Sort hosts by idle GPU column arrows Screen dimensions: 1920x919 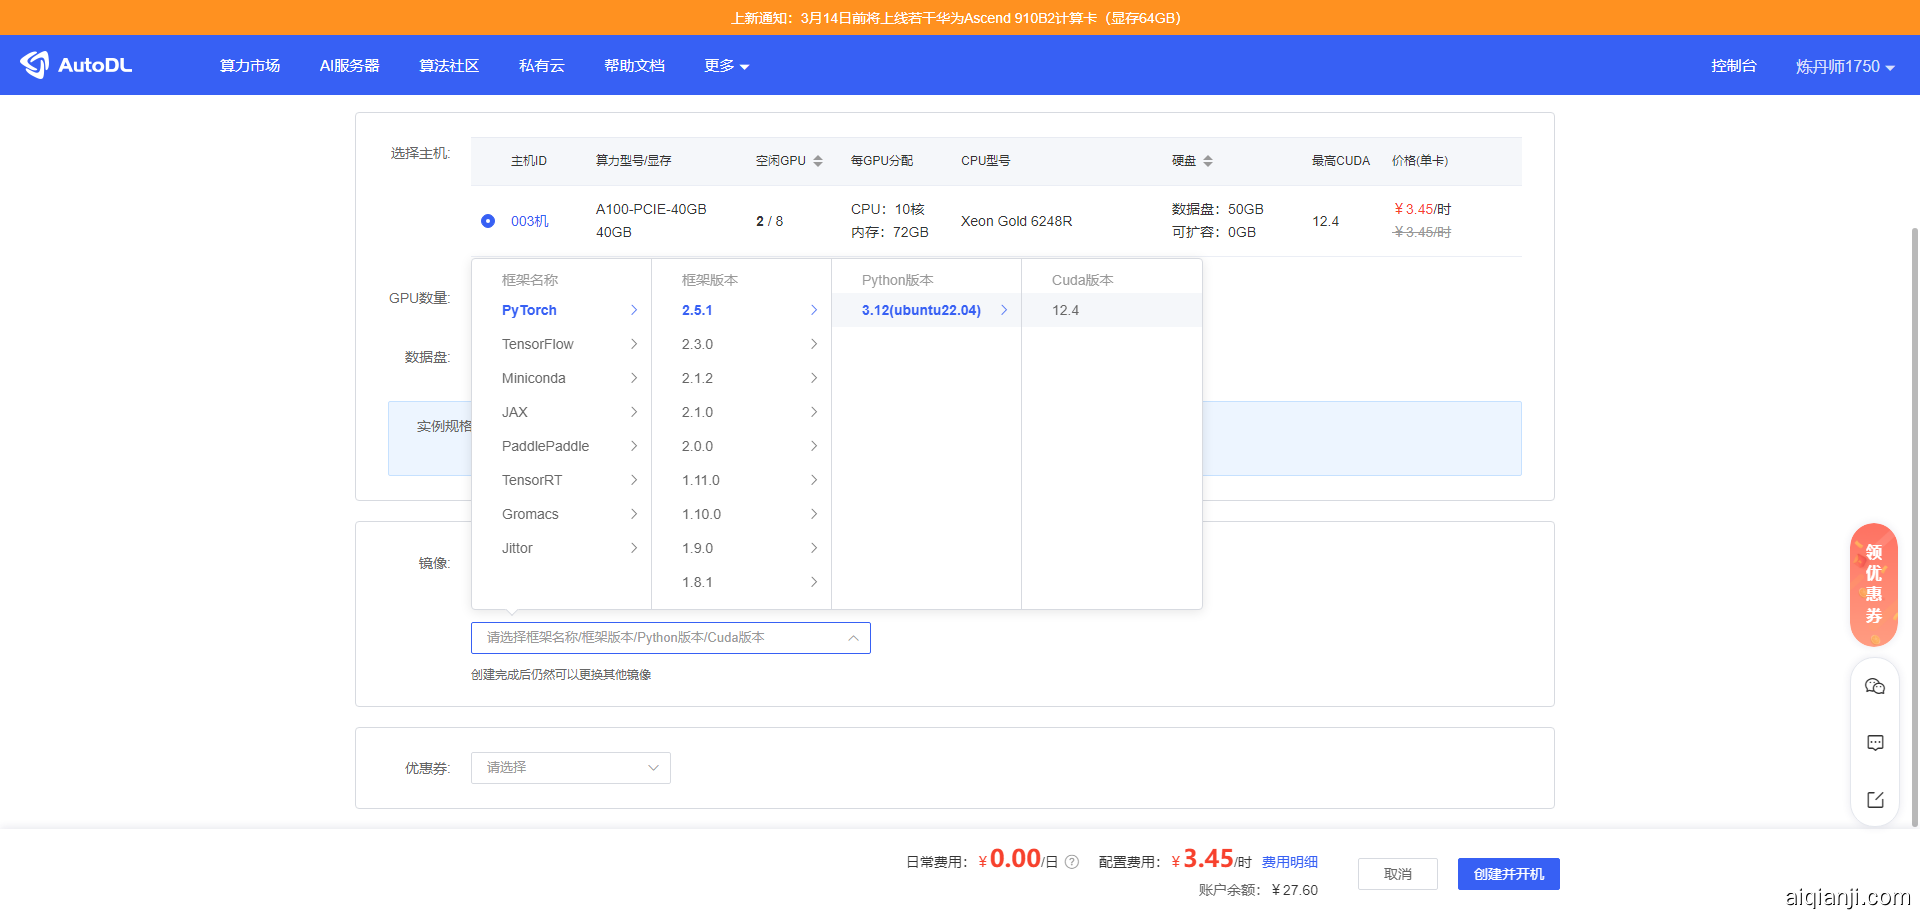(818, 161)
